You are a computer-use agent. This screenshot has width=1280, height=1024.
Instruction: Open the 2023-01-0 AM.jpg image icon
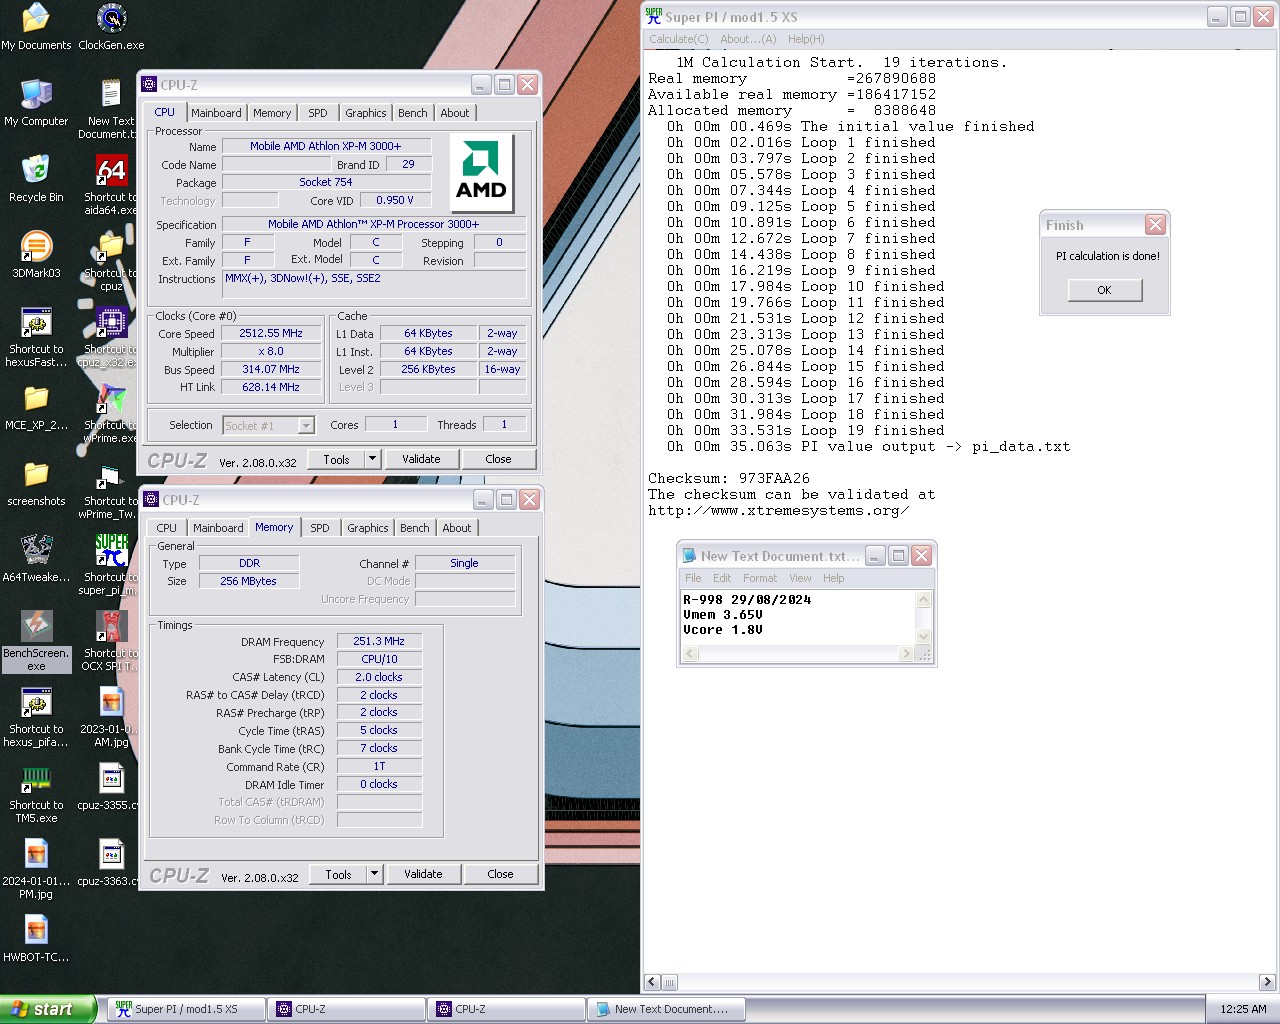pos(111,716)
